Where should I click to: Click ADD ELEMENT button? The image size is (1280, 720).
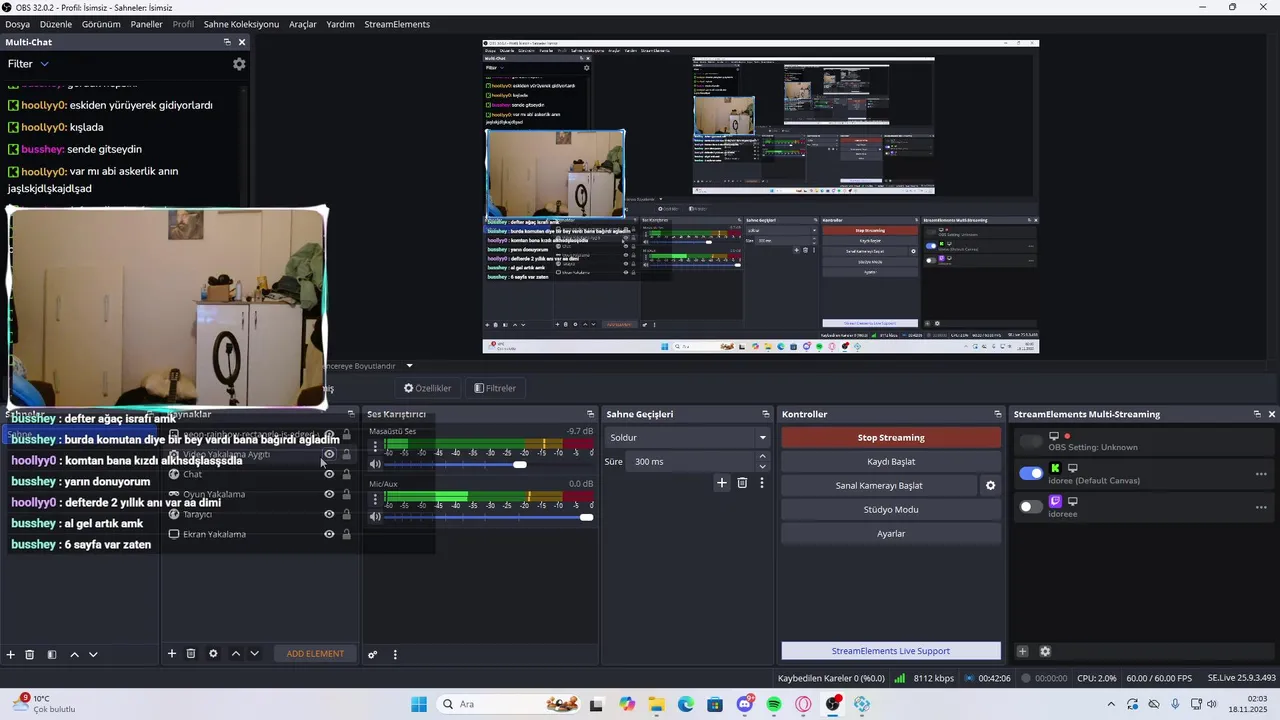click(315, 654)
